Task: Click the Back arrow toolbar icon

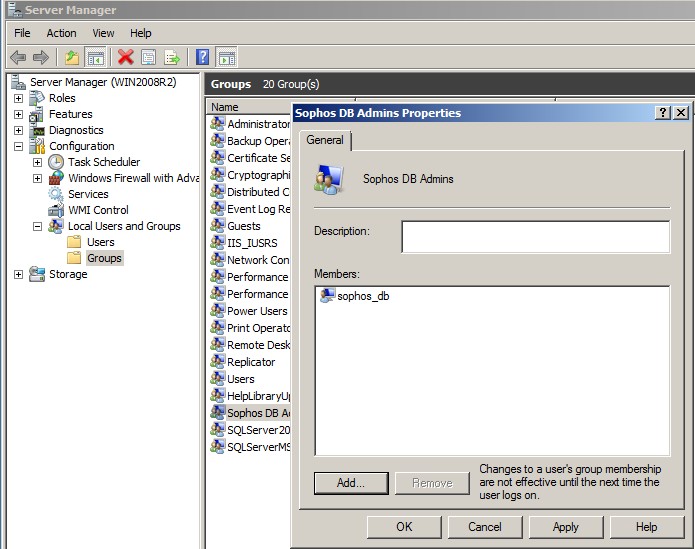Action: point(18,57)
